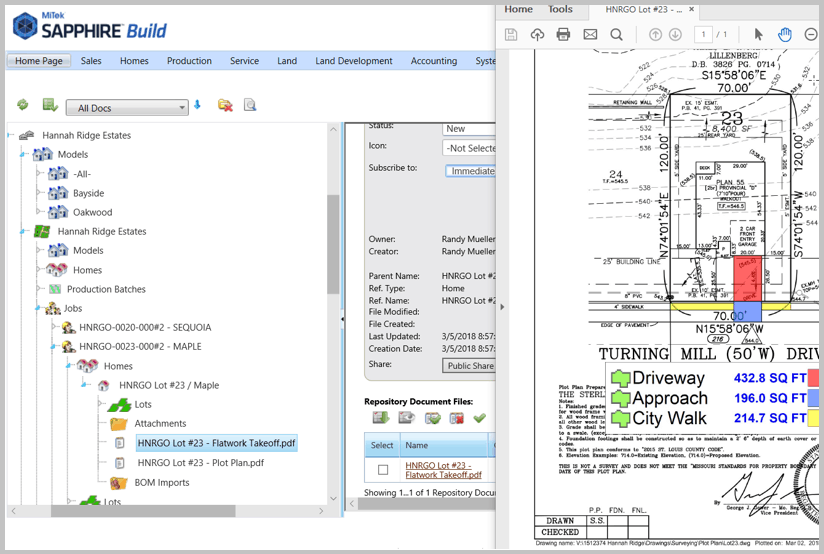
Task: Open the Icon dropdown -Not Selected-
Action: coord(469,148)
